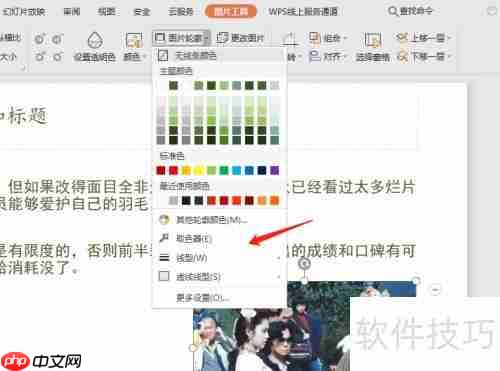This screenshot has width=500, height=371.
Task: Click the 颜色 picture color icon
Action: click(134, 40)
